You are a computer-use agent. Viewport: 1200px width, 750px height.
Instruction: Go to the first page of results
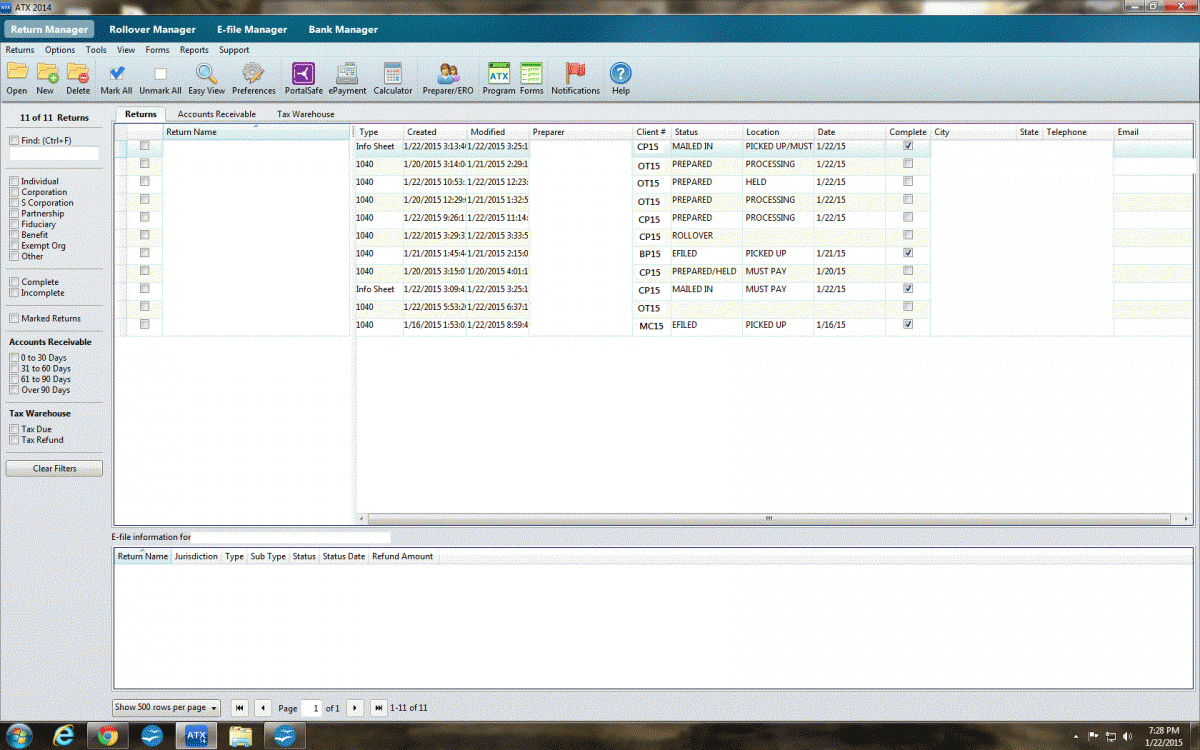click(x=240, y=708)
